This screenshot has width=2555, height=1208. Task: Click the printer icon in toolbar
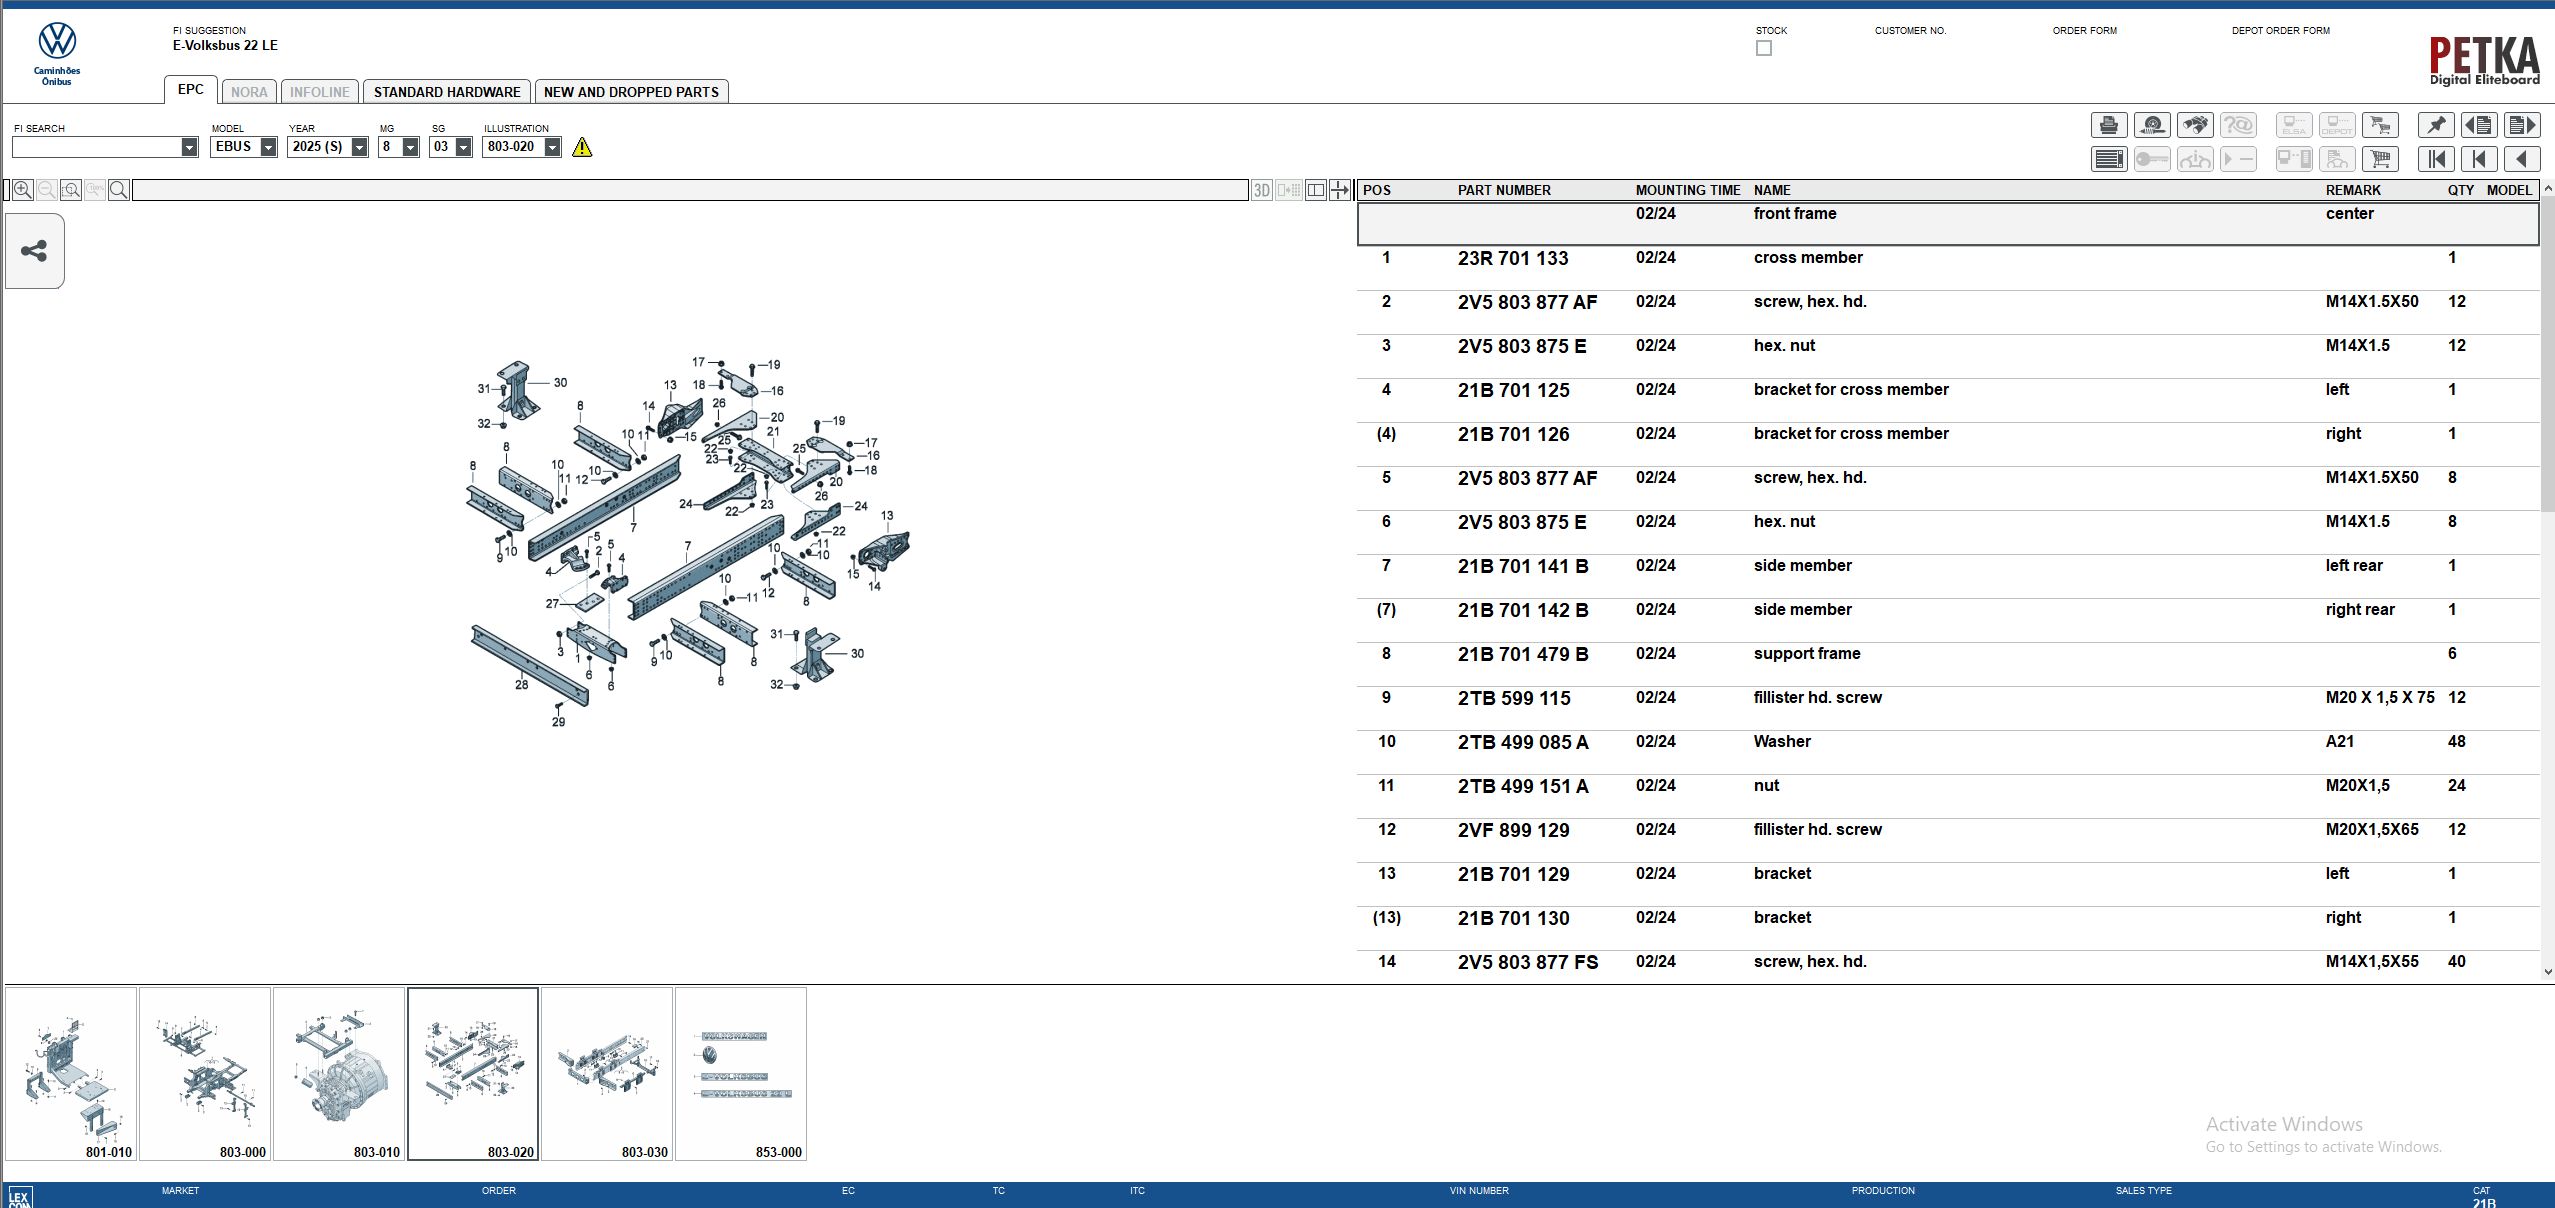(x=2109, y=125)
